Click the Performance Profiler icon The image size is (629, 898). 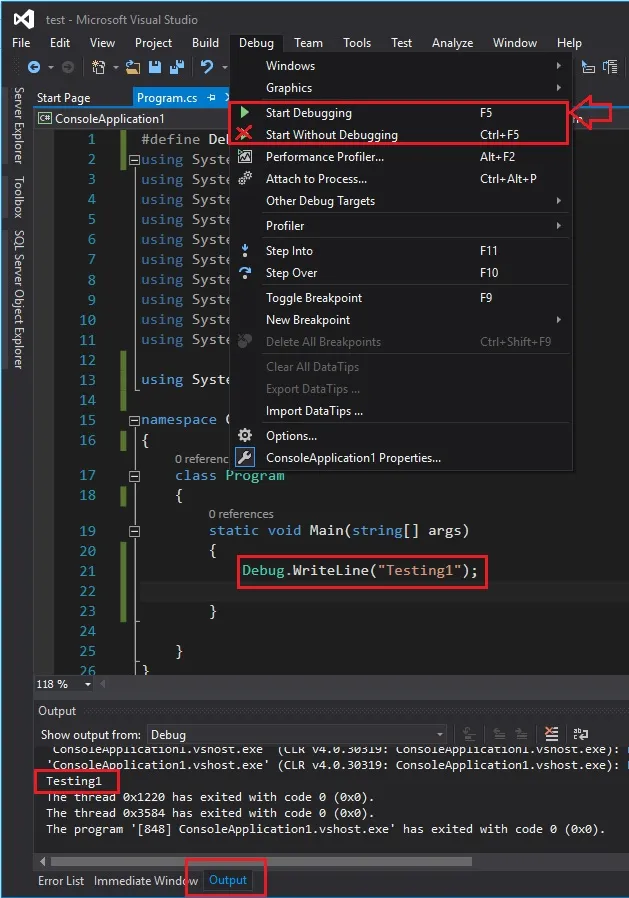point(245,156)
